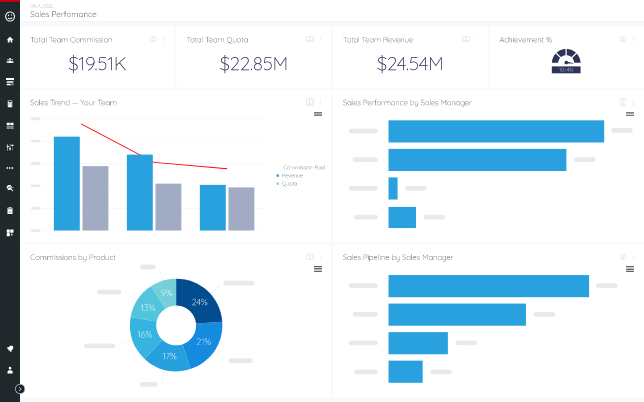Click the megaphone announcements icon in sidebar
Viewport: 644px width, 402px height.
click(x=10, y=349)
